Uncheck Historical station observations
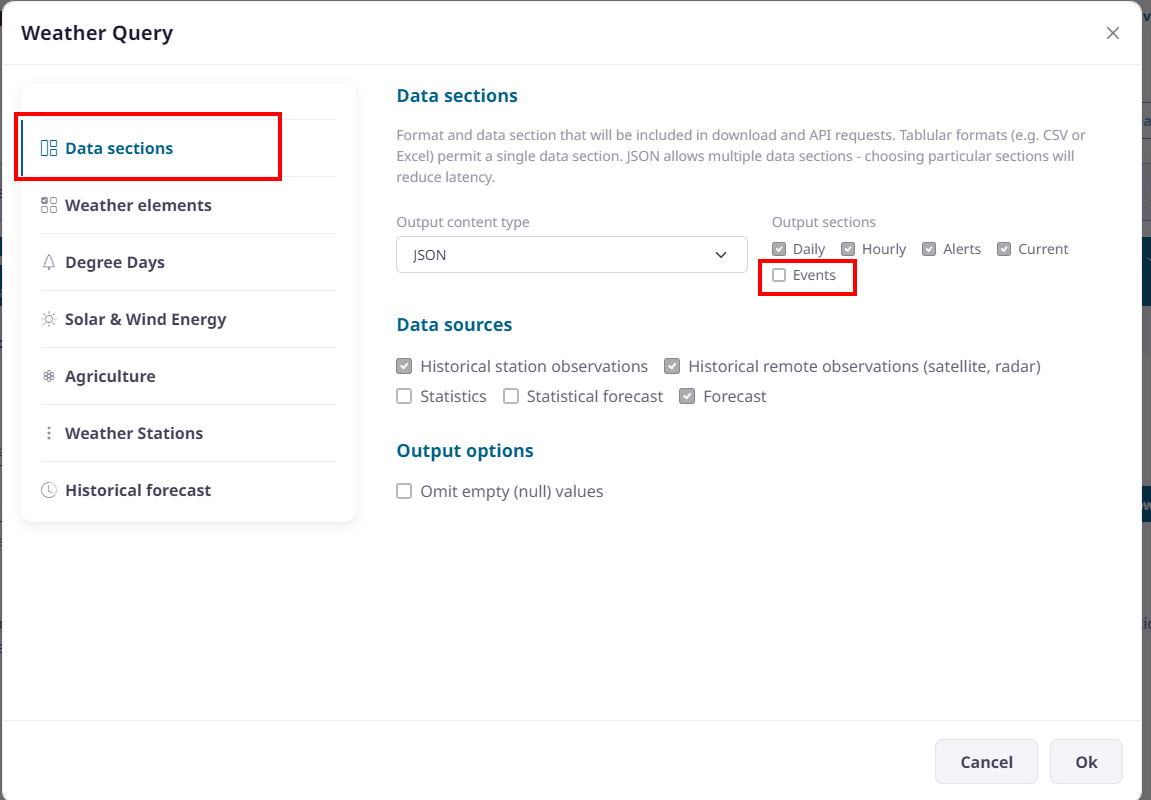The width and height of the screenshot is (1151, 800). tap(404, 366)
